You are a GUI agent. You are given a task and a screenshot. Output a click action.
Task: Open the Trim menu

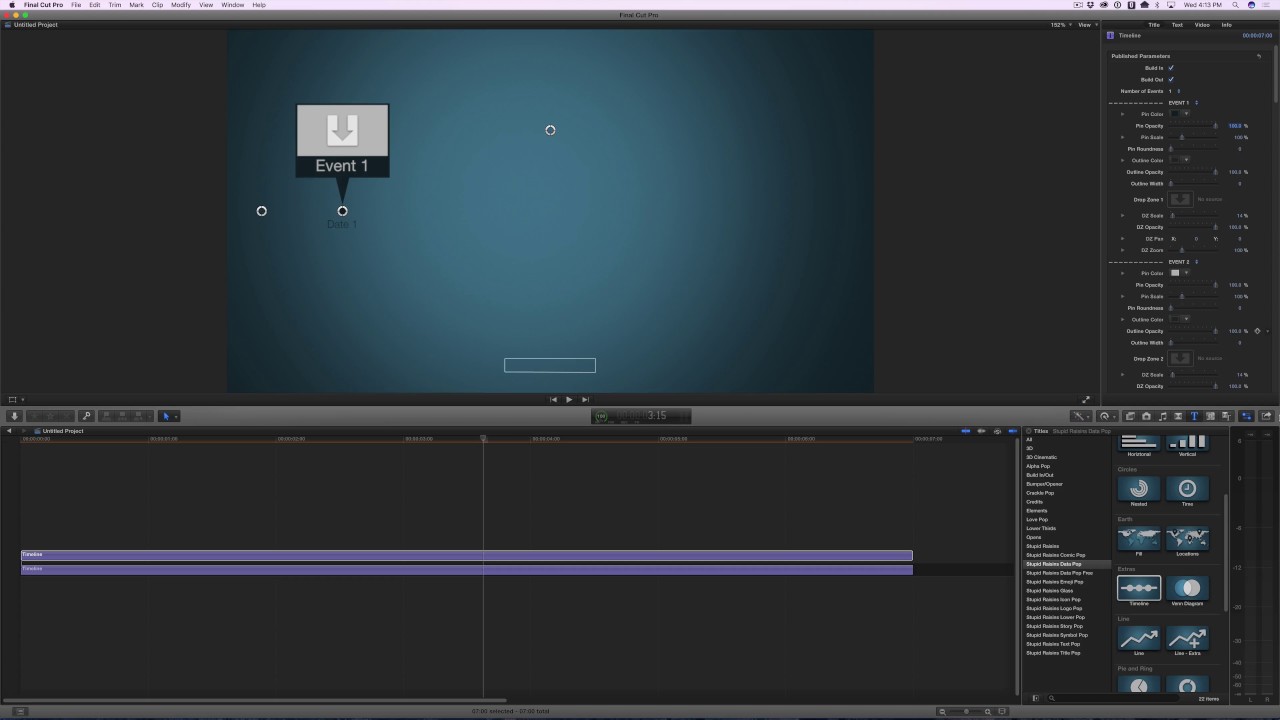click(x=115, y=5)
